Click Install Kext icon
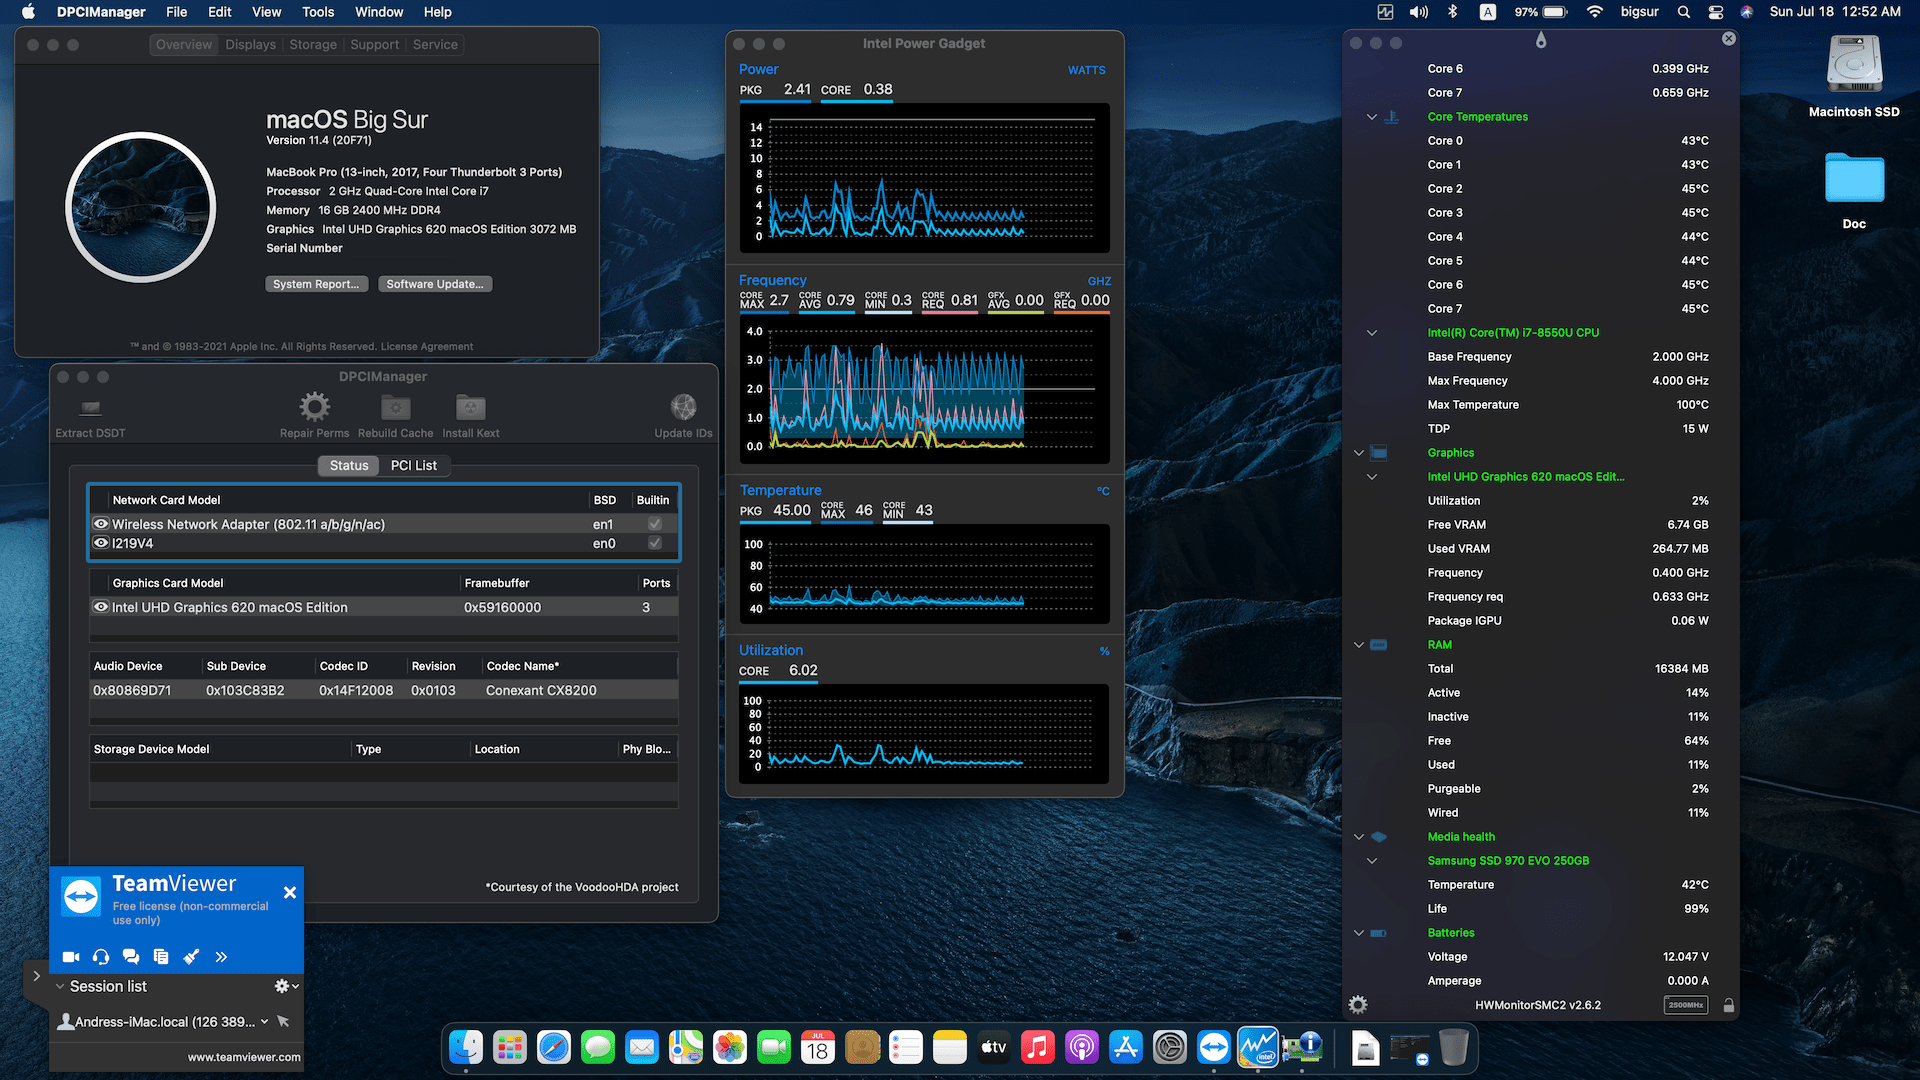The image size is (1920, 1080). pyautogui.click(x=471, y=407)
